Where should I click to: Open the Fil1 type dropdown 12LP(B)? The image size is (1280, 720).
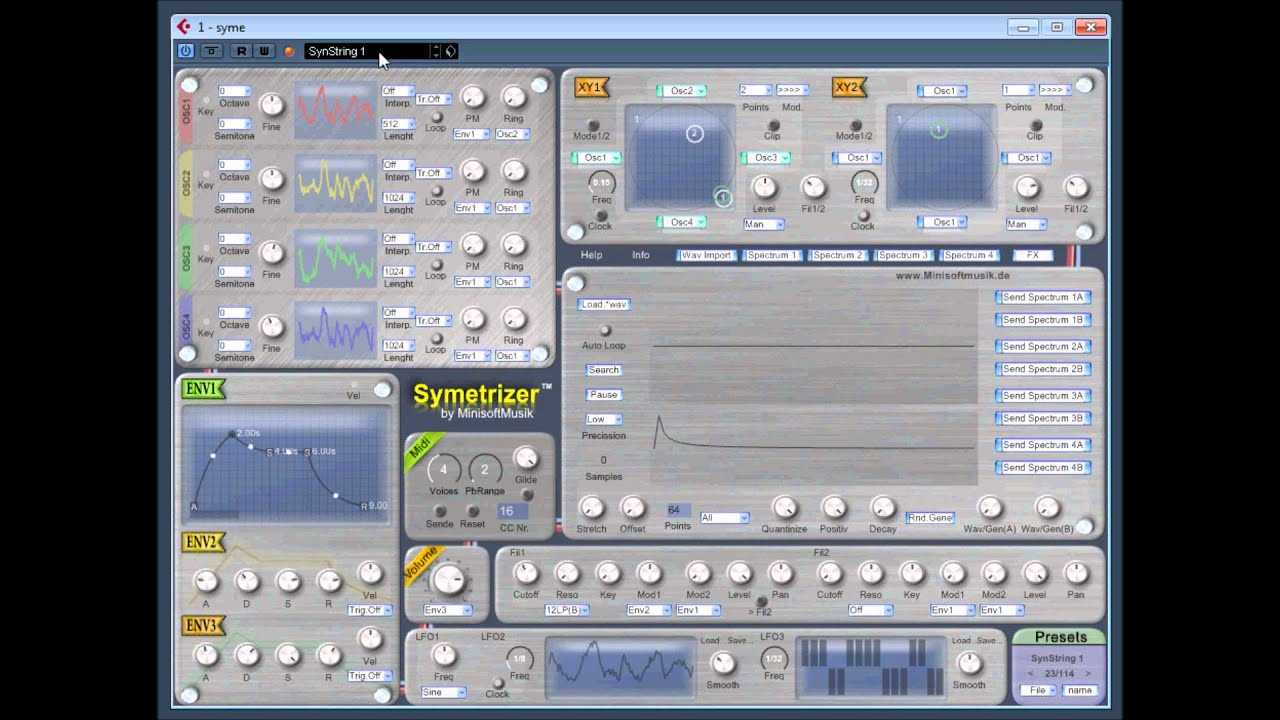(567, 610)
